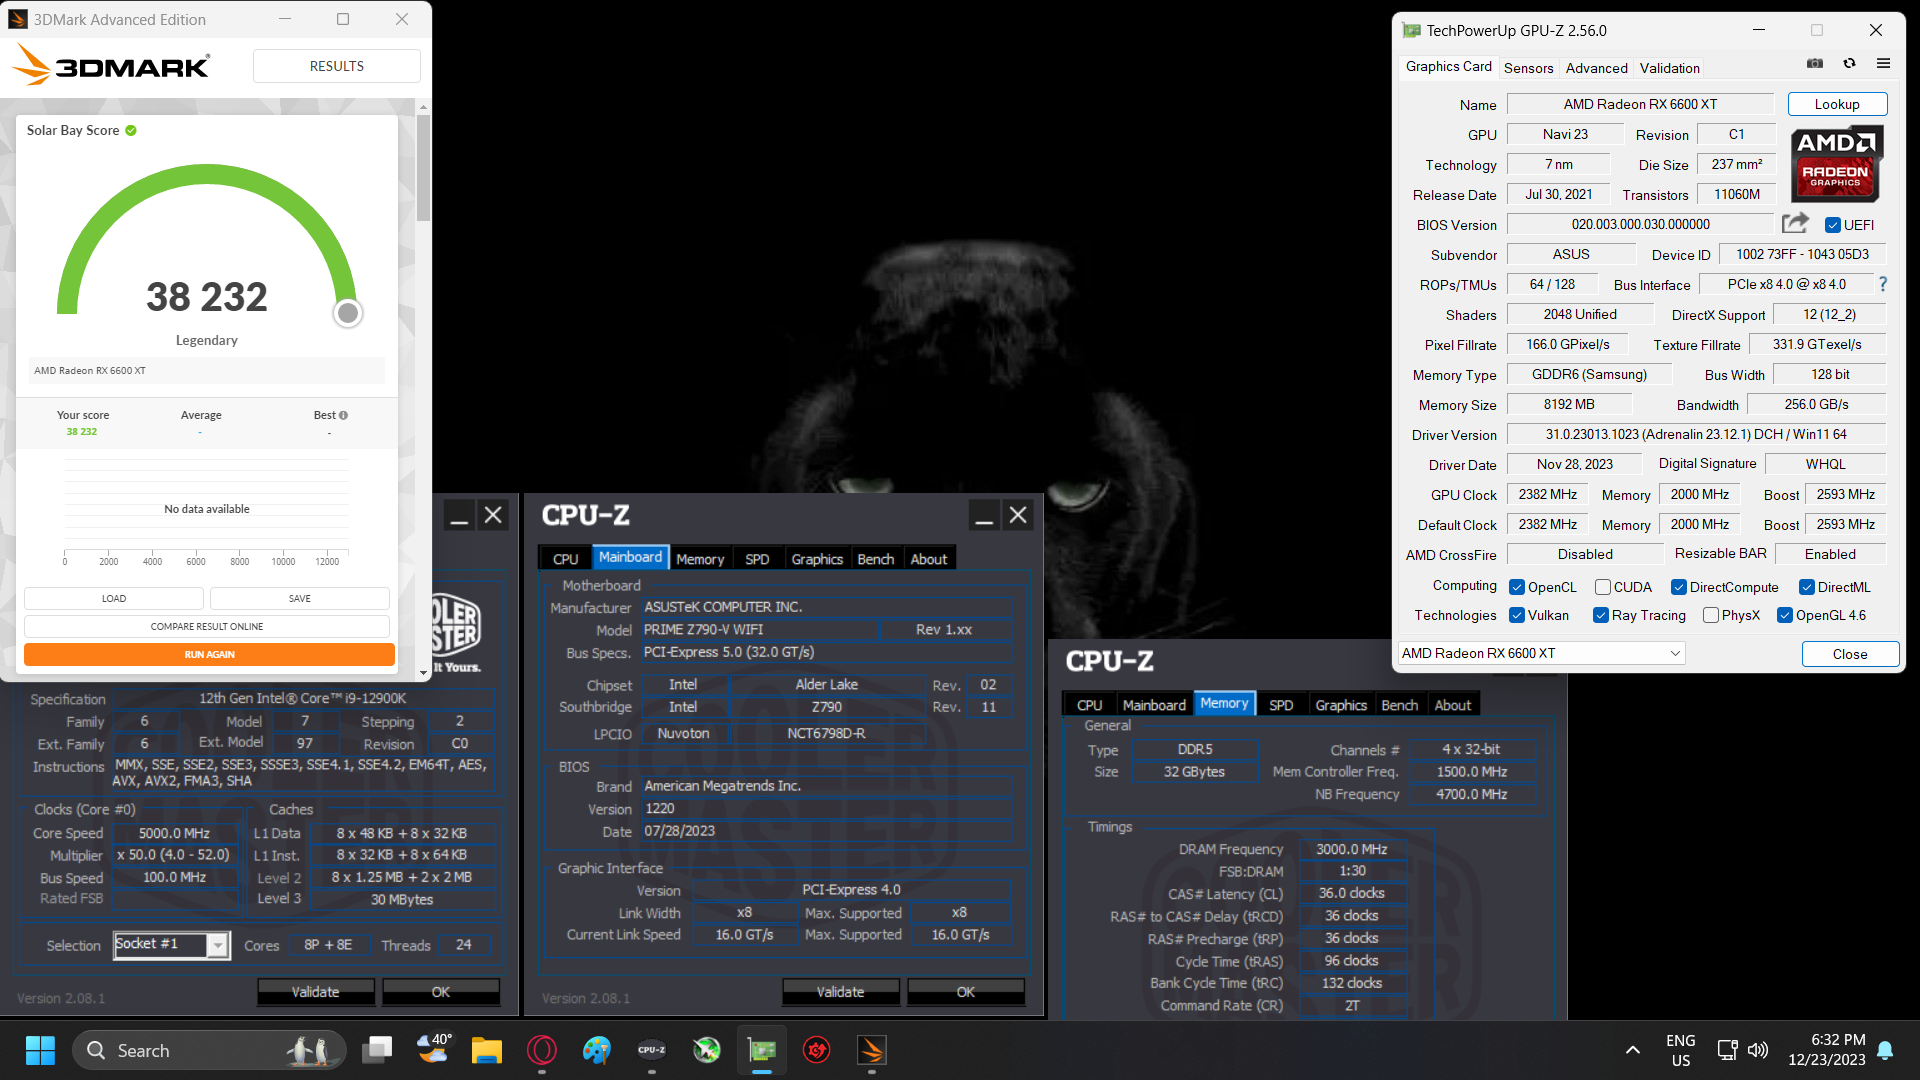Screen dimensions: 1920x1080
Task: Click Validate in the CPU-Z CPU window
Action: (316, 992)
